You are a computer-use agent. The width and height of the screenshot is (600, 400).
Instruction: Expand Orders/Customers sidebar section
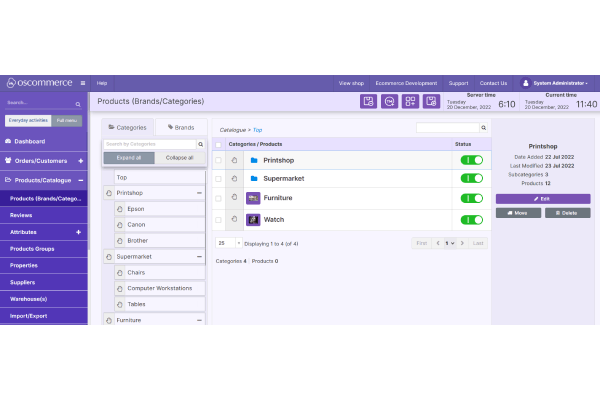click(81, 161)
